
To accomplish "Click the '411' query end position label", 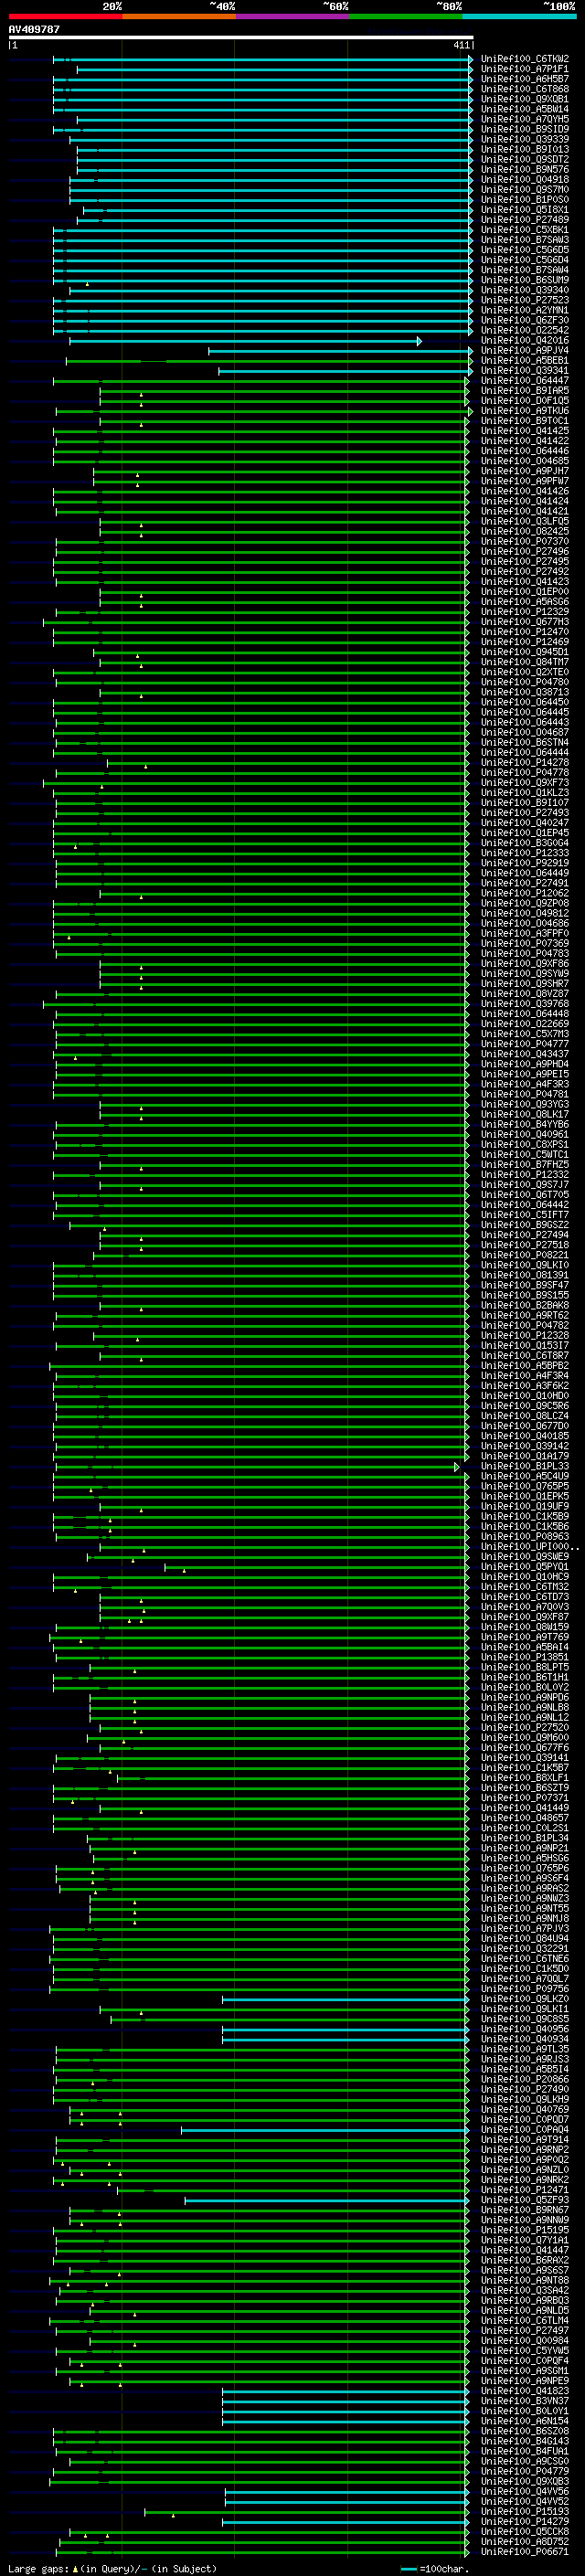I will click(x=461, y=45).
